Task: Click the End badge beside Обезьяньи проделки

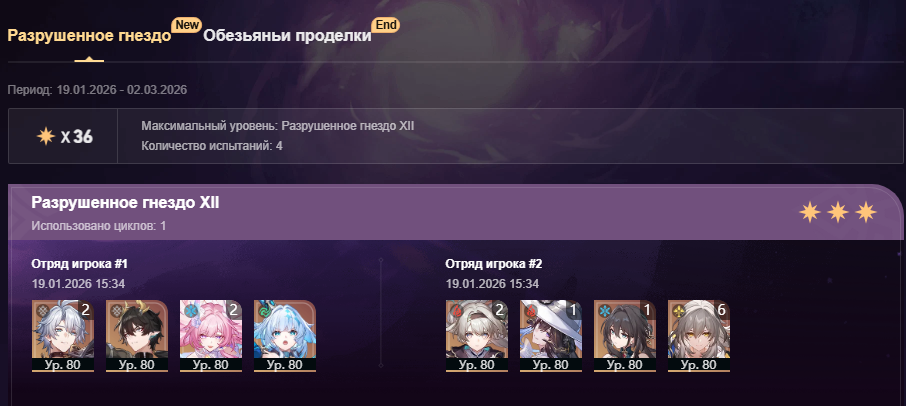Action: coord(385,25)
